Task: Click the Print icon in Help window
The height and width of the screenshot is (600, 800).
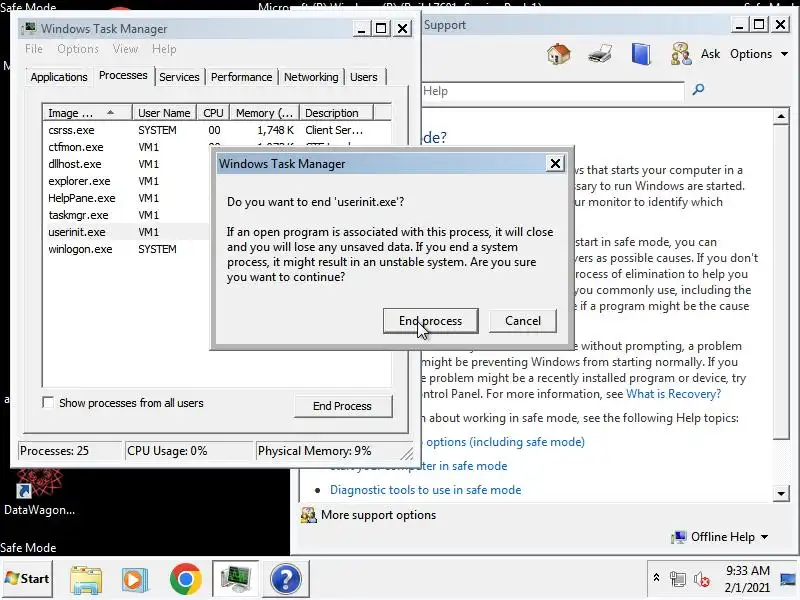Action: 599,54
